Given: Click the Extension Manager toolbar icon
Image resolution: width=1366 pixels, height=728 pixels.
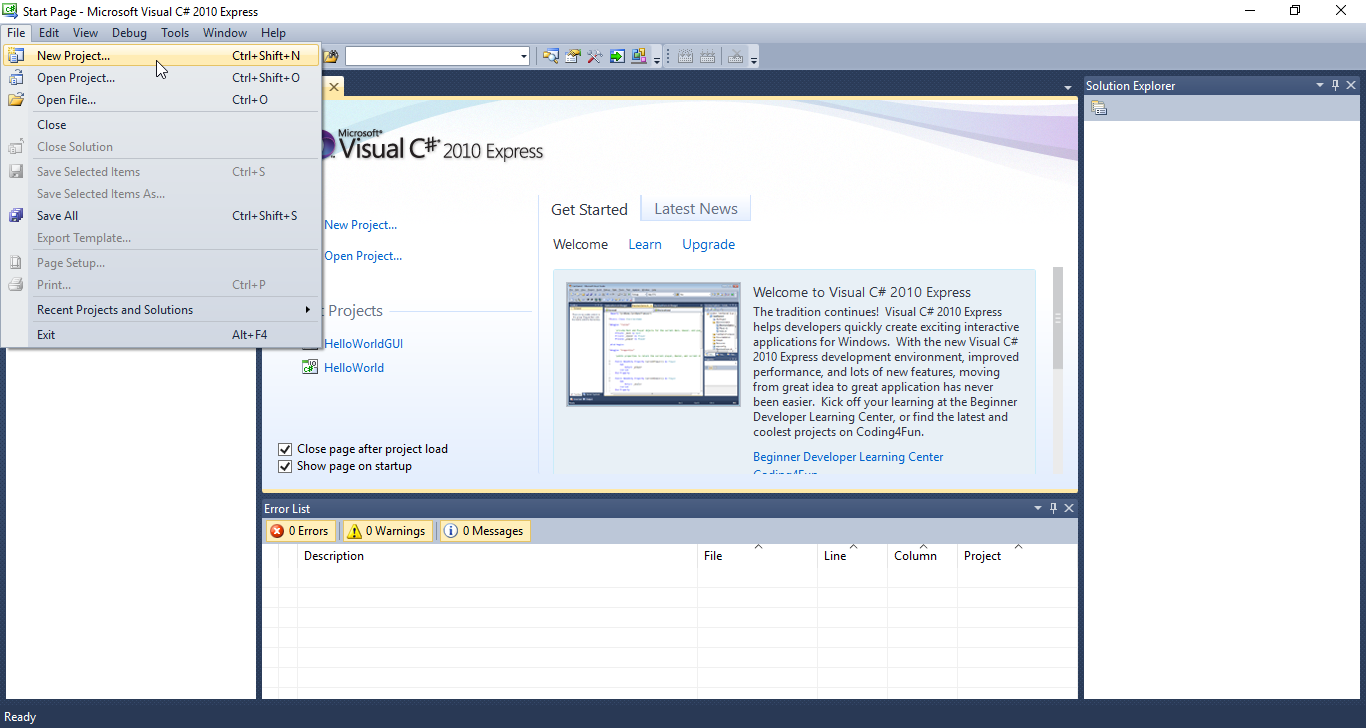Looking at the screenshot, I should click(x=639, y=56).
